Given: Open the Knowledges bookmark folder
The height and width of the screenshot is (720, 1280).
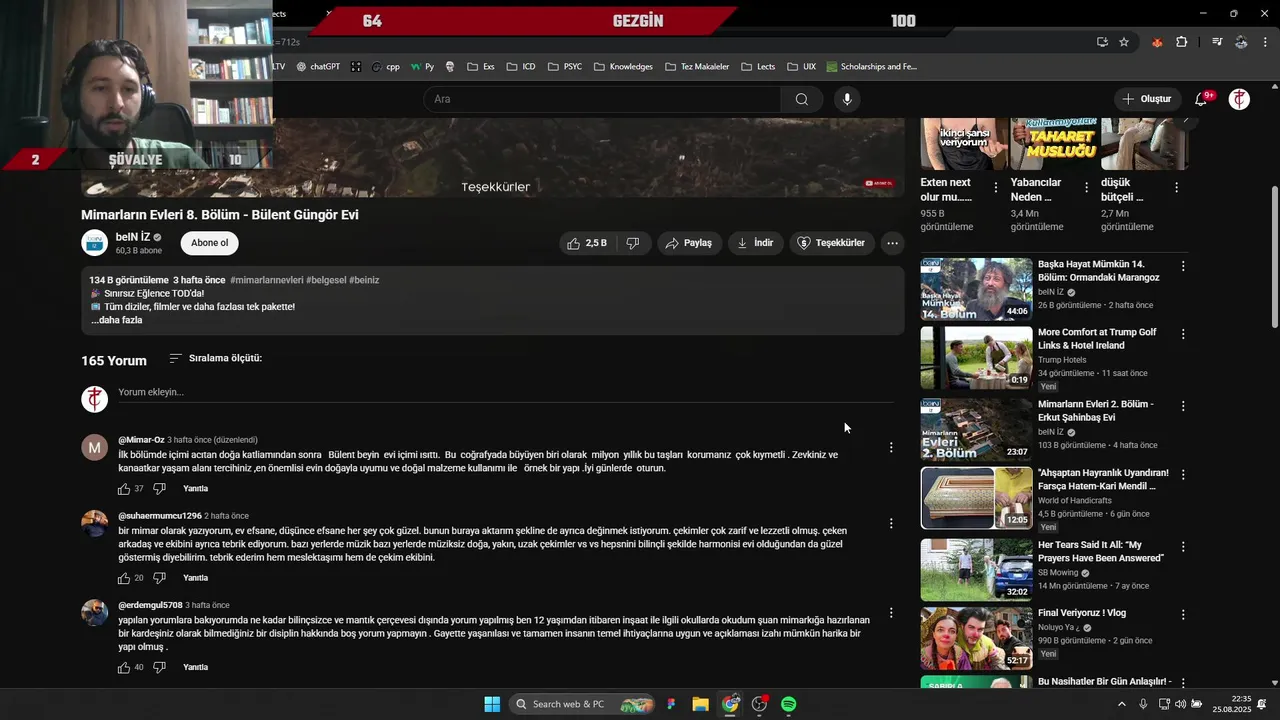Looking at the screenshot, I should point(623,67).
